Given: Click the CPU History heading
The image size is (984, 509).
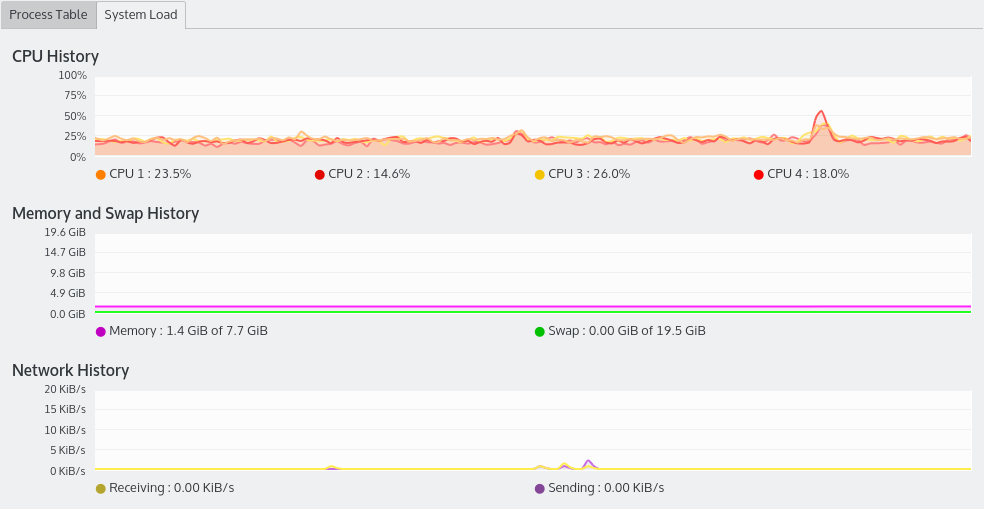Looking at the screenshot, I should point(55,56).
